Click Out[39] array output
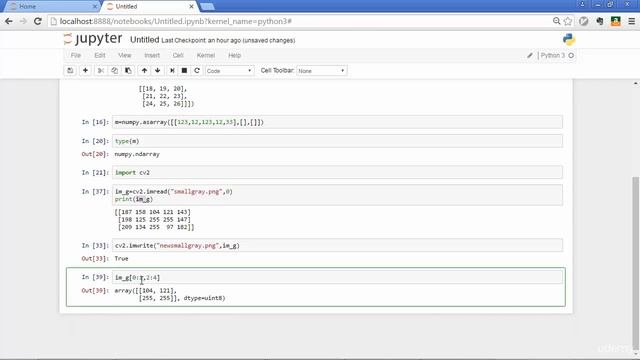This screenshot has height=360, width=640. pos(170,294)
